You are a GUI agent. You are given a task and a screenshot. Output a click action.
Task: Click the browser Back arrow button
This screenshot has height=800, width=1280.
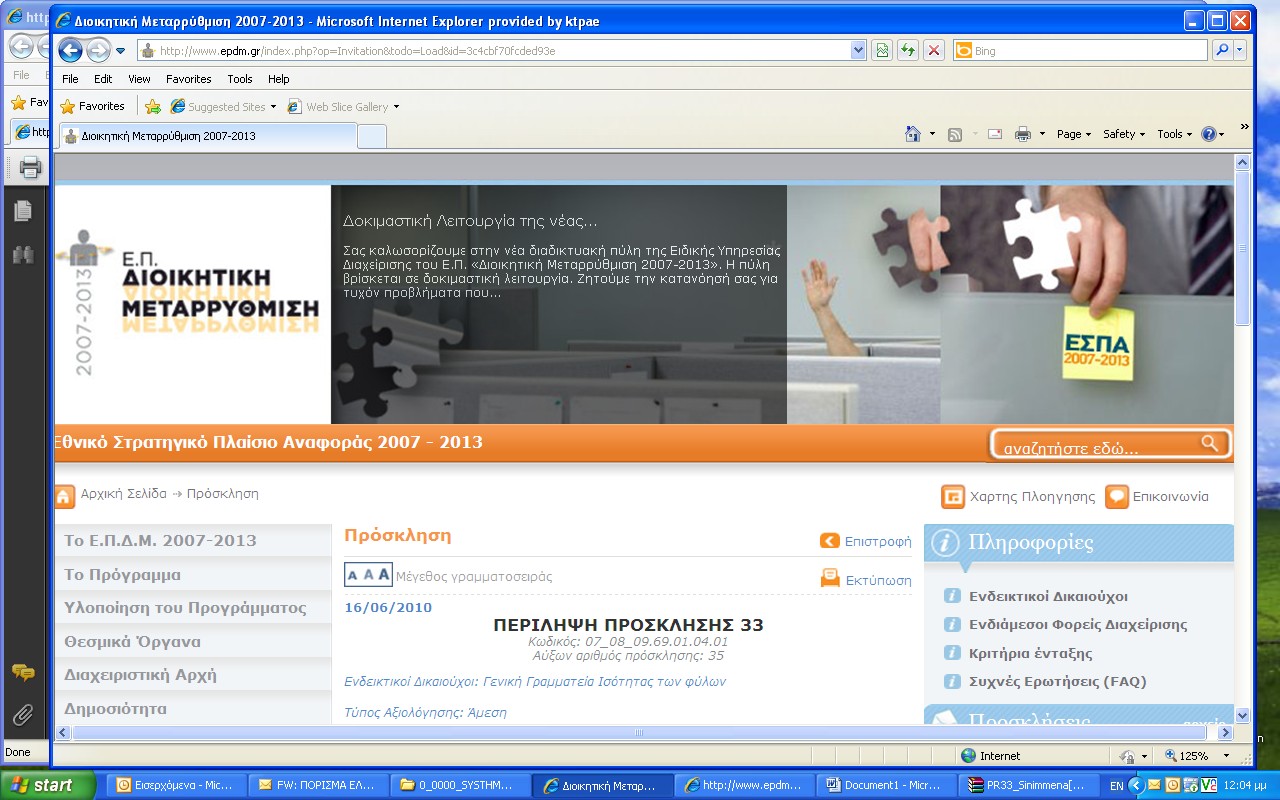pos(70,50)
